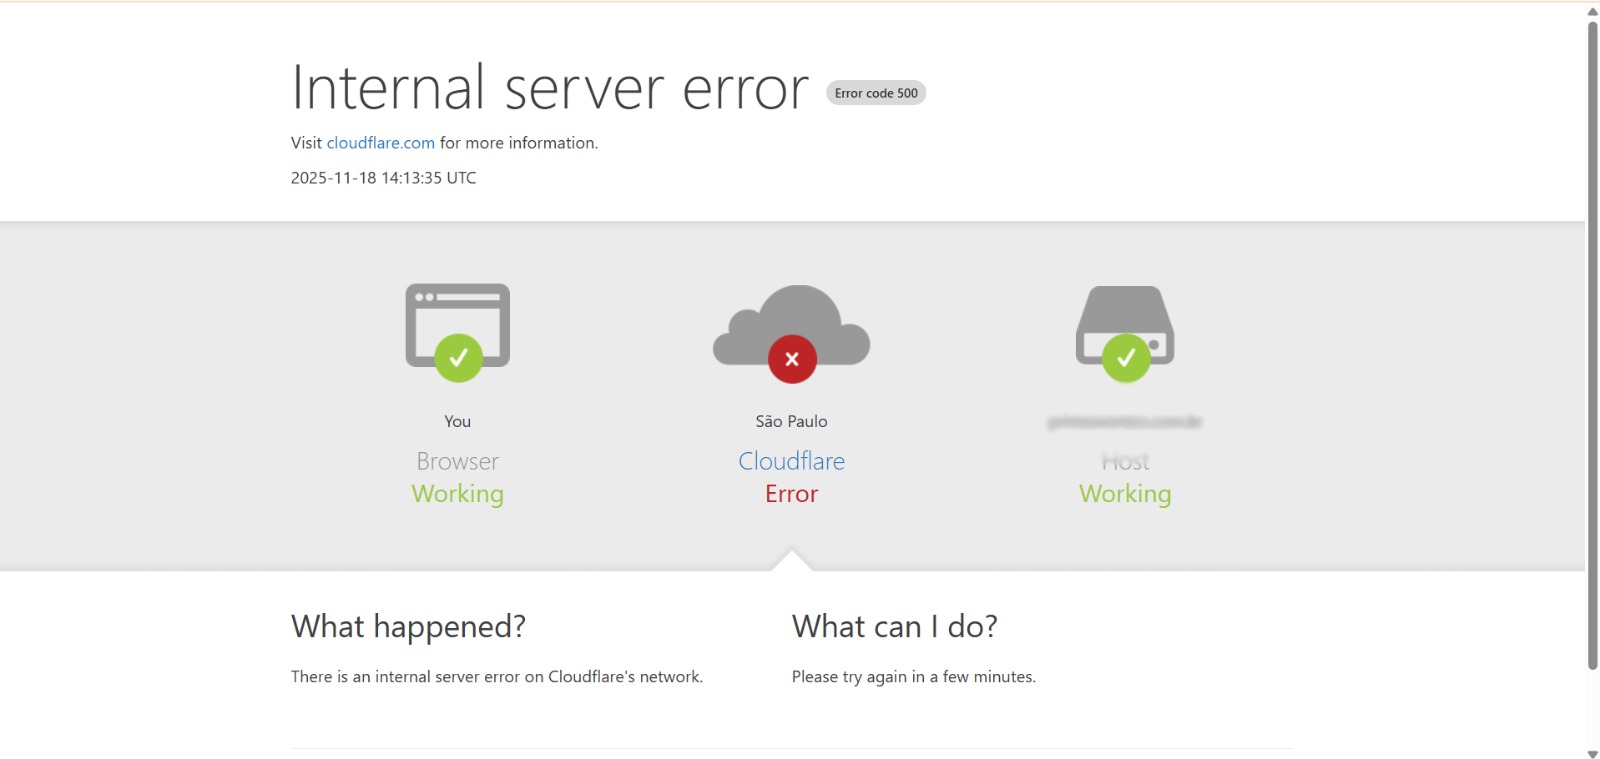Viewport: 1600px width, 759px height.
Task: Click the 'What happened?' heading
Action: 408,627
